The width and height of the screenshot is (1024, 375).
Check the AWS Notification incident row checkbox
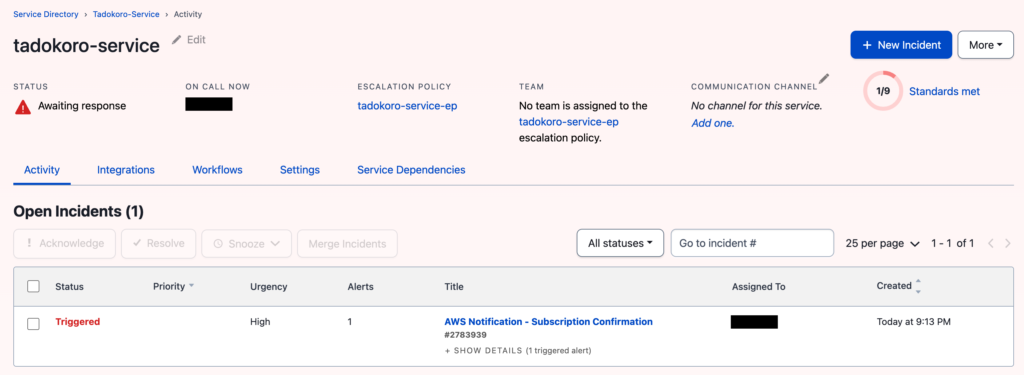(33, 324)
